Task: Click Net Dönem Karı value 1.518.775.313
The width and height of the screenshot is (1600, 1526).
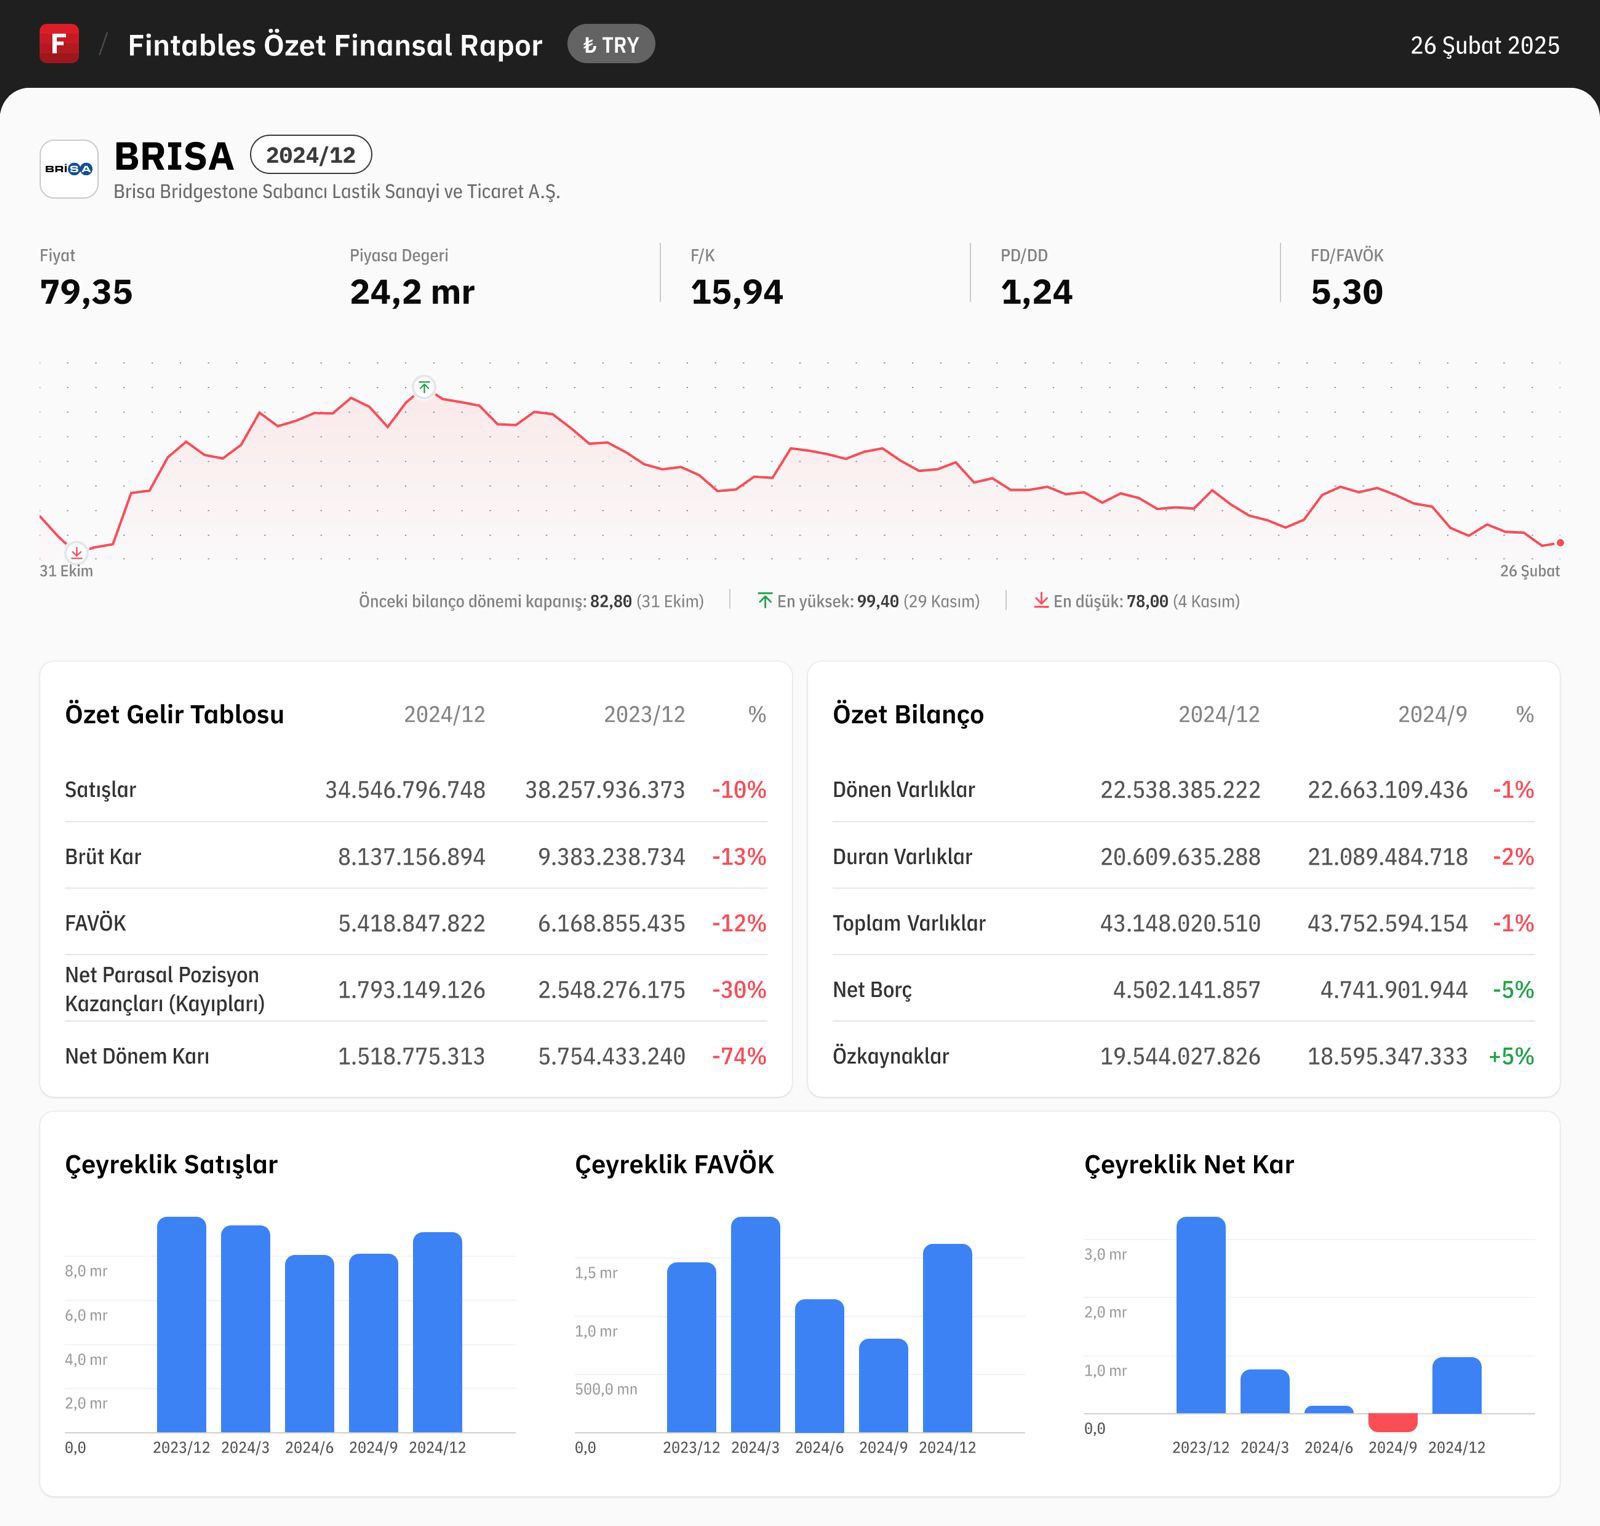Action: 411,1056
